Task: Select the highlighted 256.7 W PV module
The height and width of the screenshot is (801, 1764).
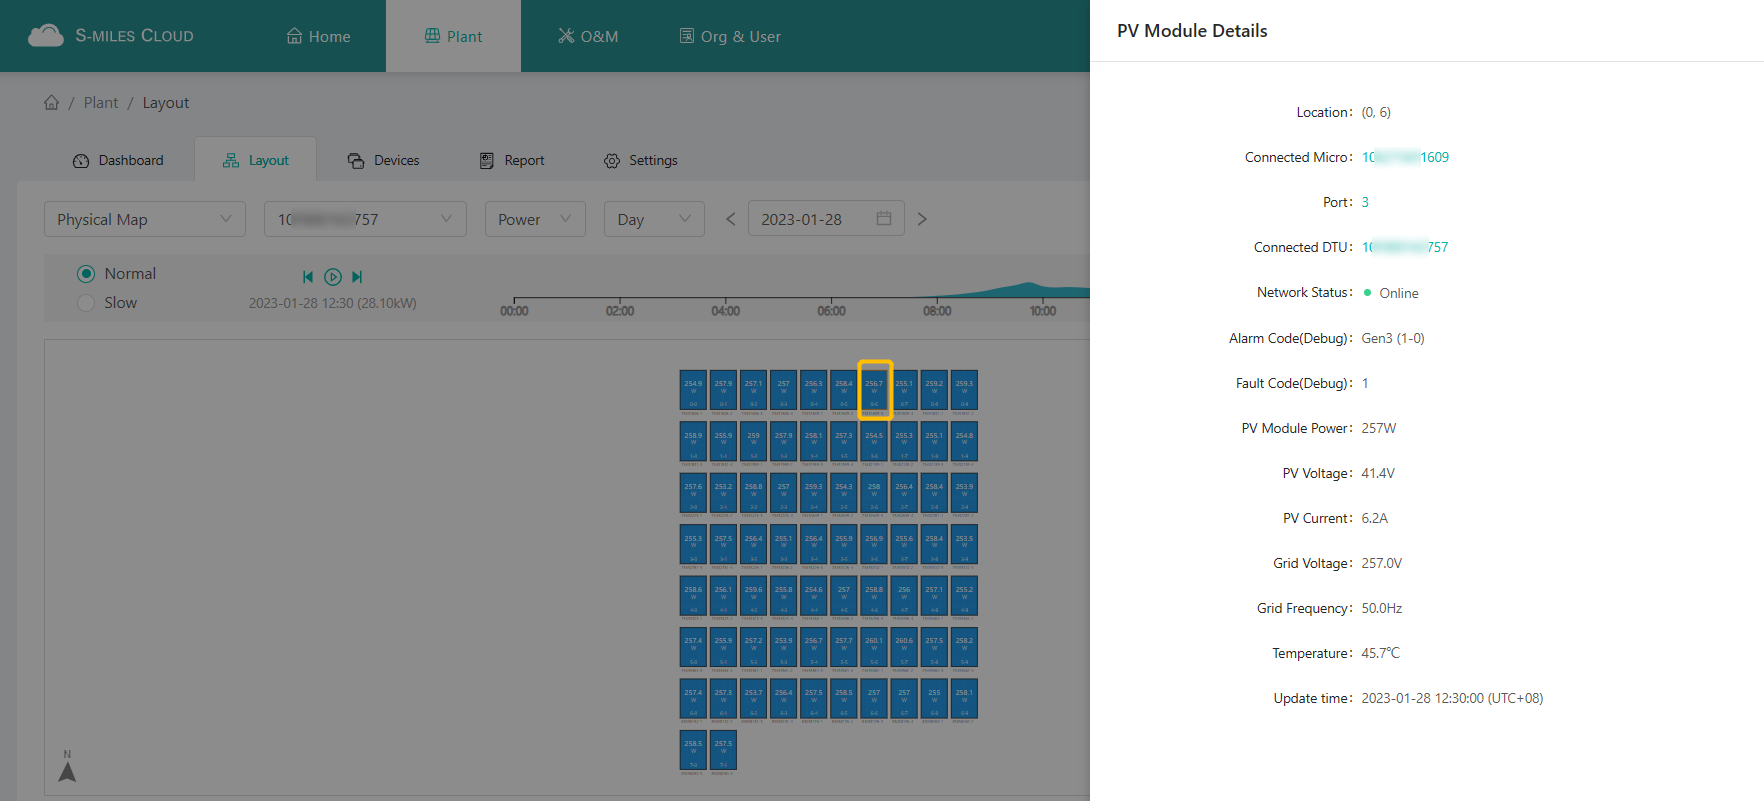Action: (x=875, y=390)
